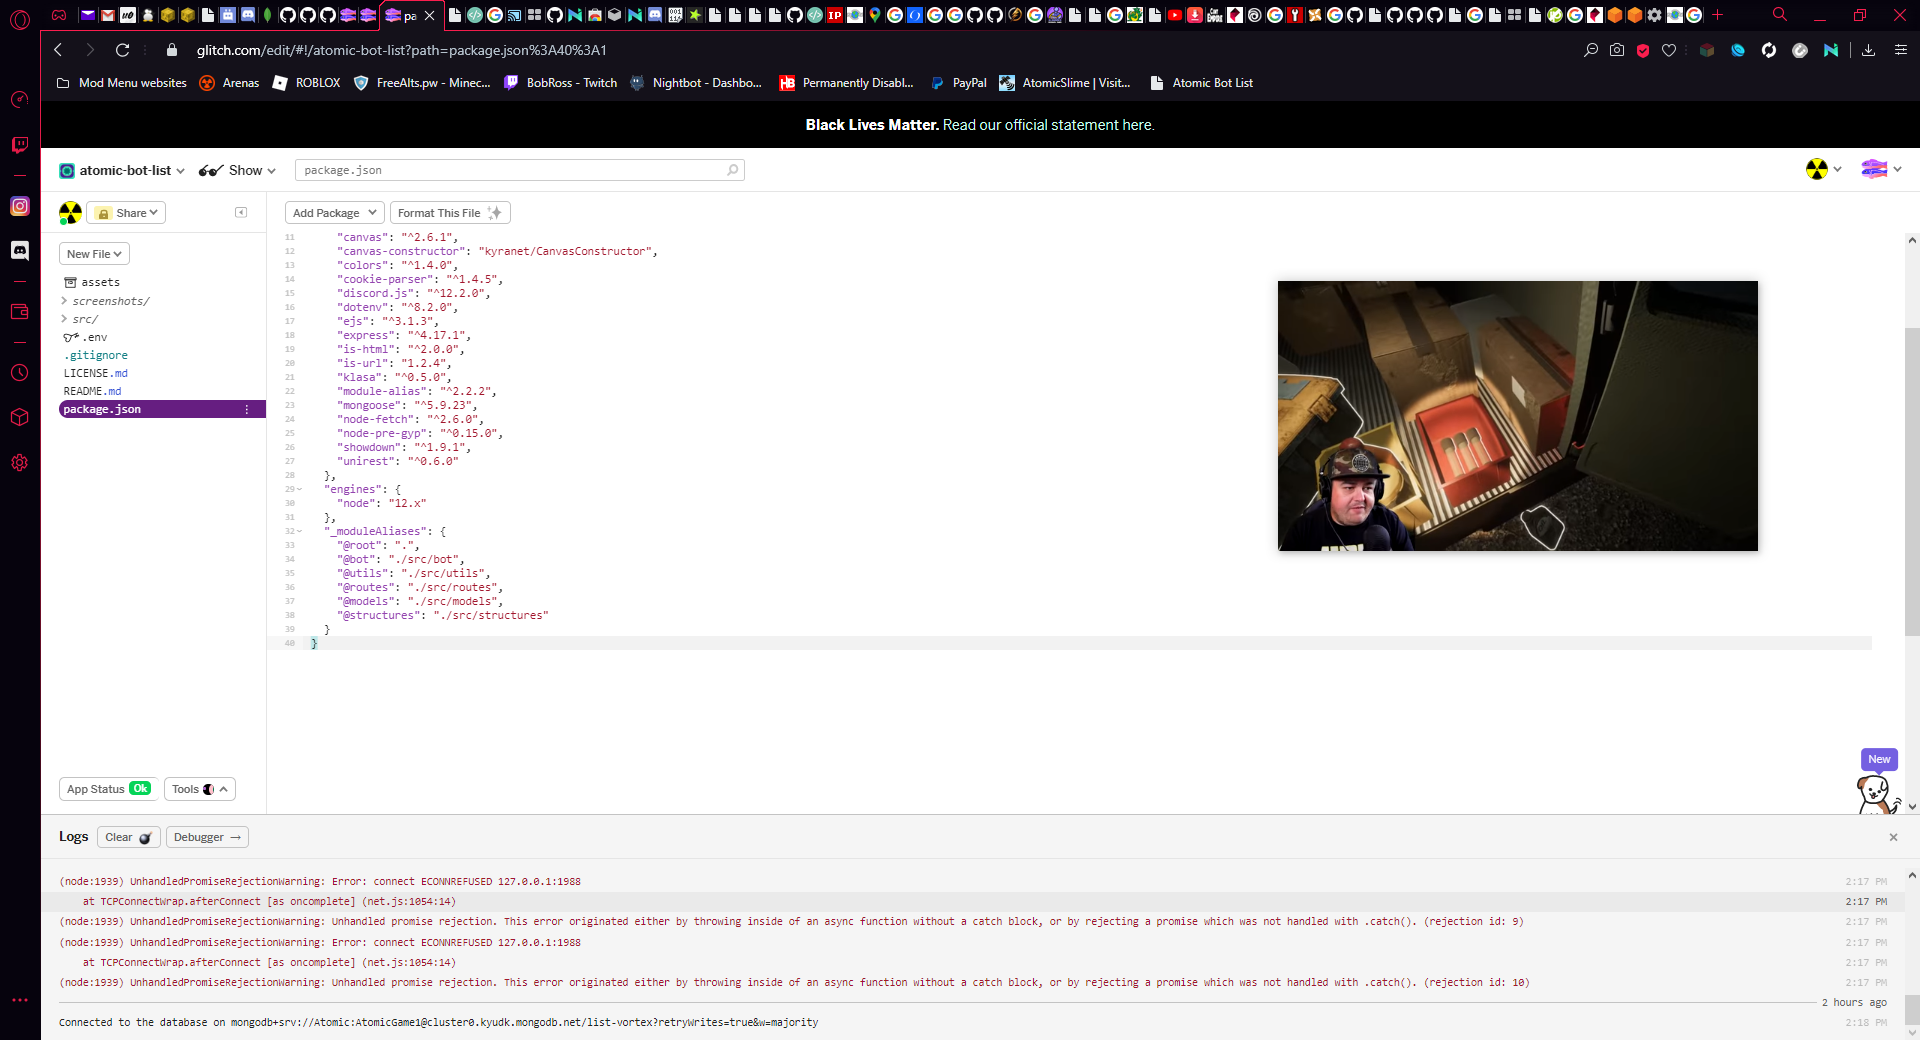Open the fish icon account menu

pos(1881,169)
